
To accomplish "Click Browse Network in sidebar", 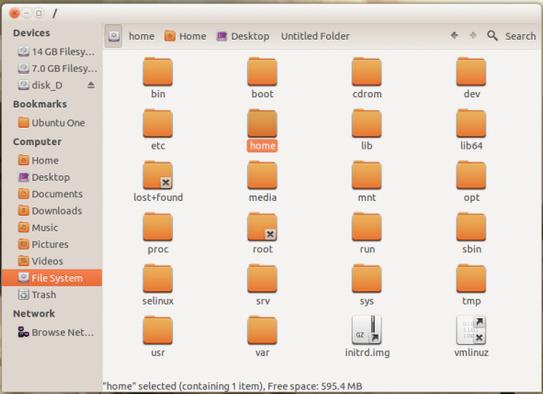I will [x=56, y=332].
